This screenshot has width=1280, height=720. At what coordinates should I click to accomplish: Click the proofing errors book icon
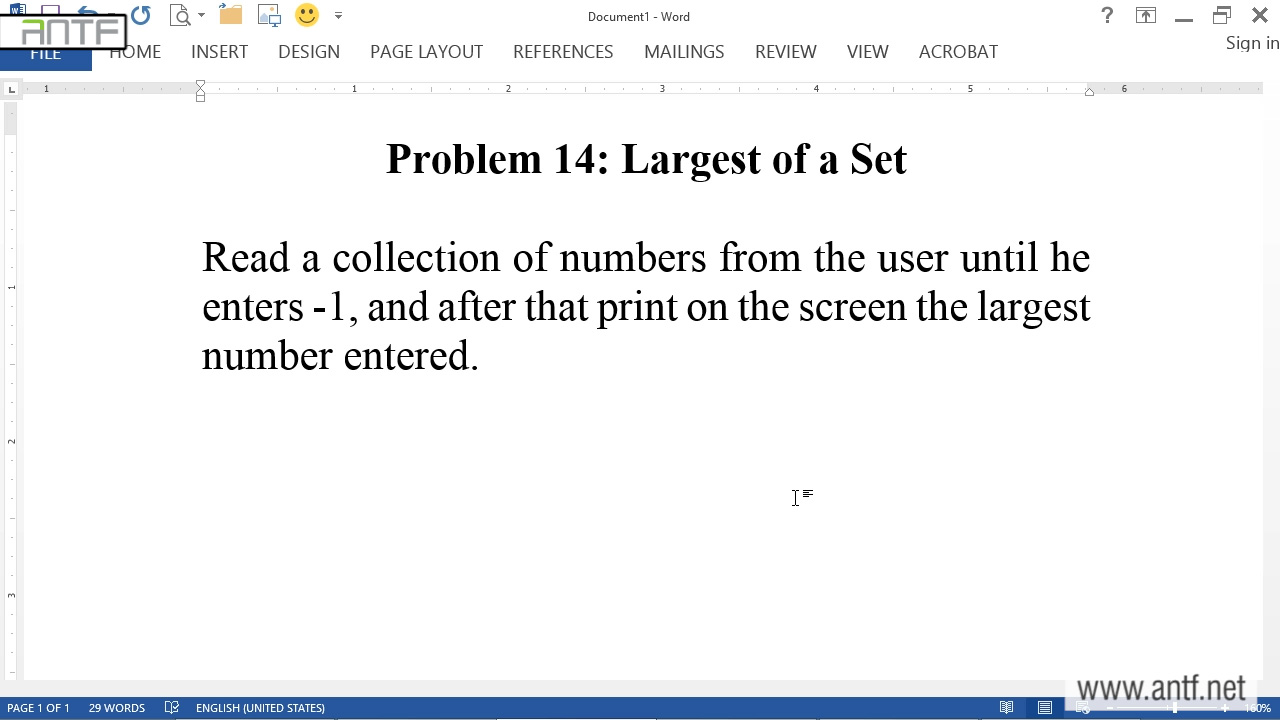(x=172, y=708)
